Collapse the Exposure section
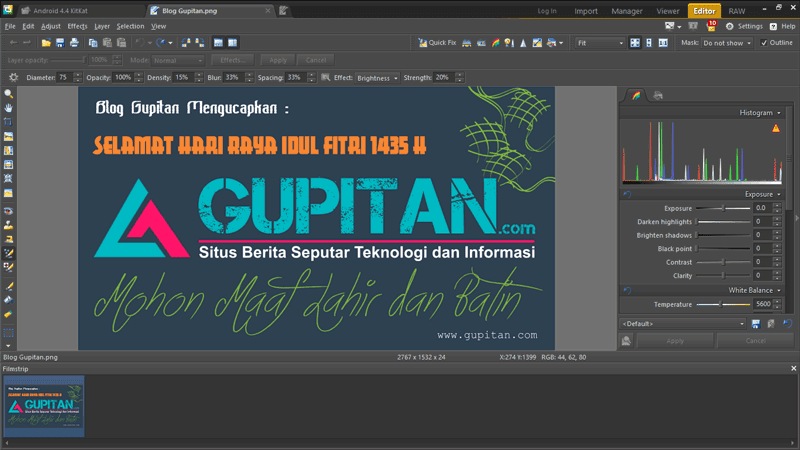This screenshot has width=800, height=450. pyautogui.click(x=779, y=194)
